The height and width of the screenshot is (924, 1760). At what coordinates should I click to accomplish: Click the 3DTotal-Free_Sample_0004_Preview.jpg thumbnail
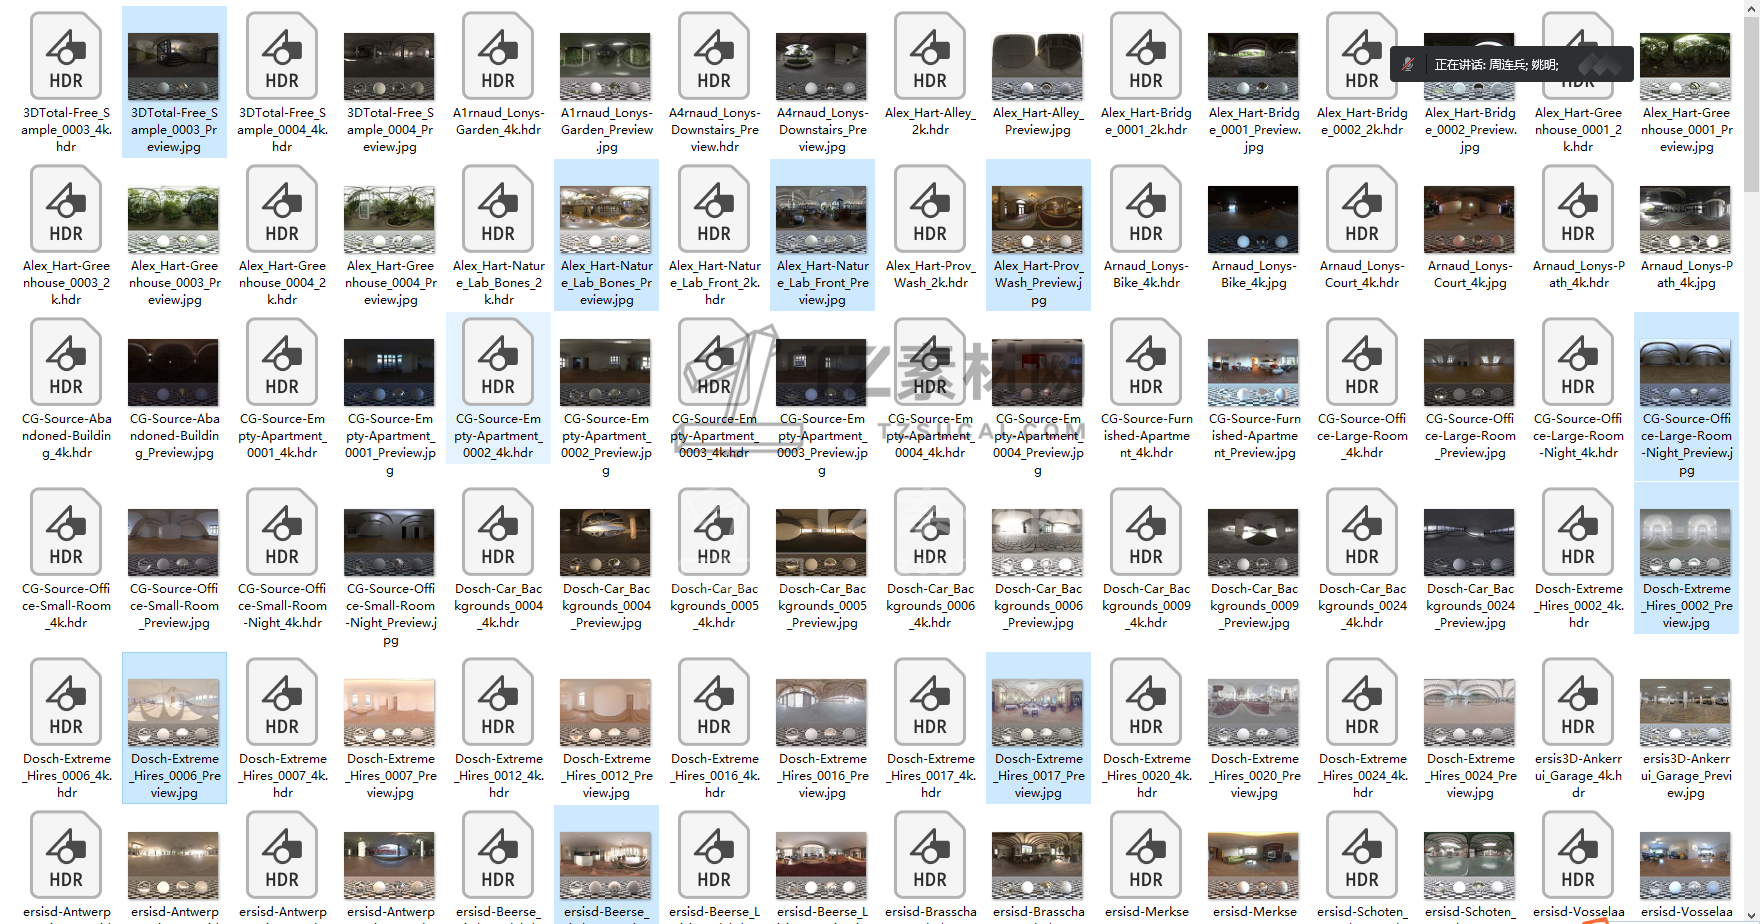(390, 66)
